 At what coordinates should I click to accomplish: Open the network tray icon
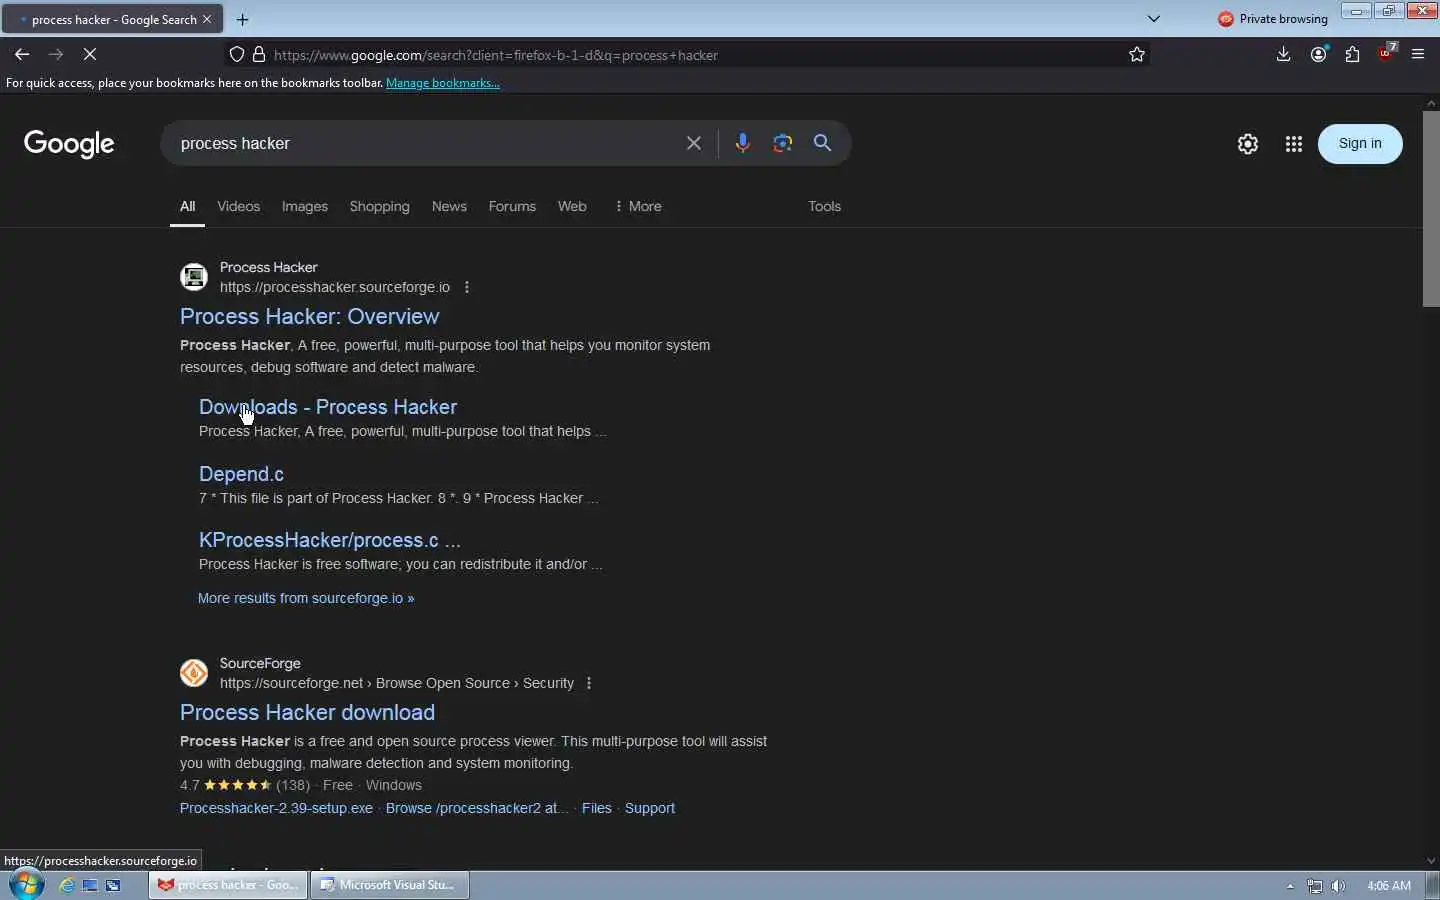coord(1315,886)
